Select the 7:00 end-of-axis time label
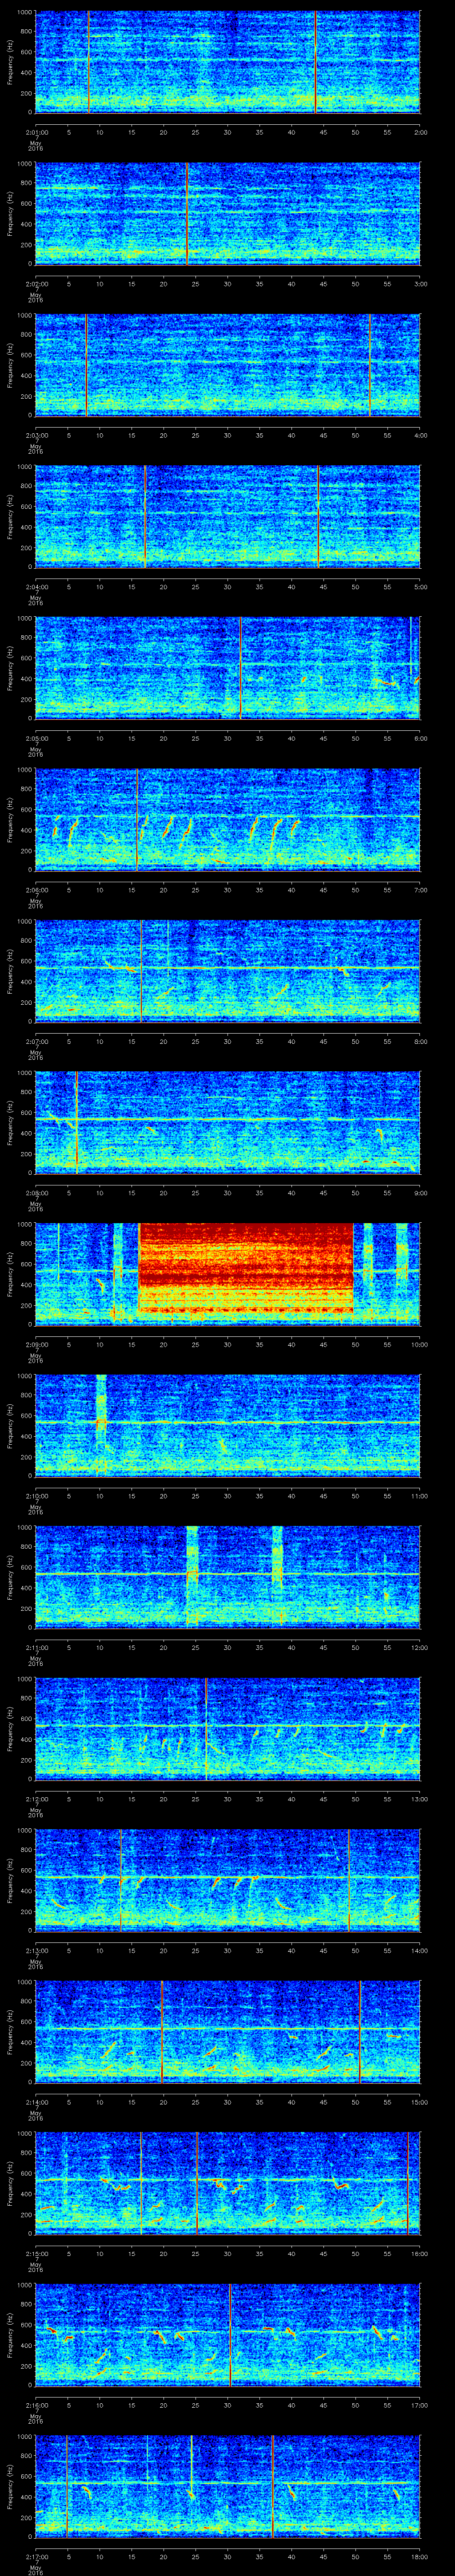This screenshot has width=455, height=2576. [x=420, y=890]
